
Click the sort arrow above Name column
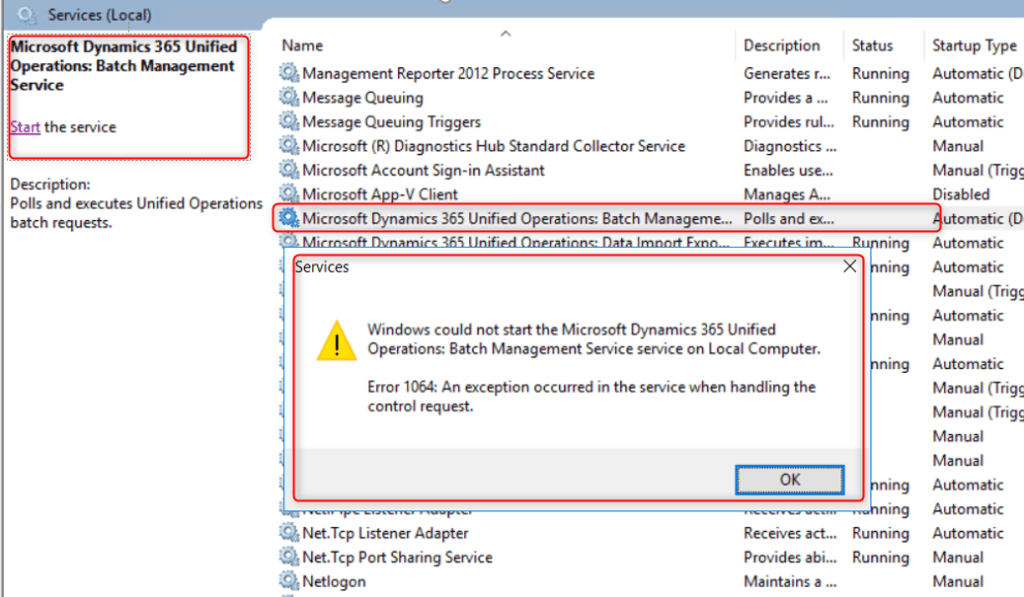point(505,33)
